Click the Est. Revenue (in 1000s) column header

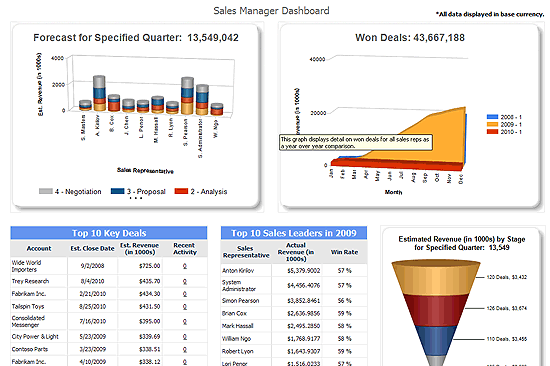[x=140, y=248]
